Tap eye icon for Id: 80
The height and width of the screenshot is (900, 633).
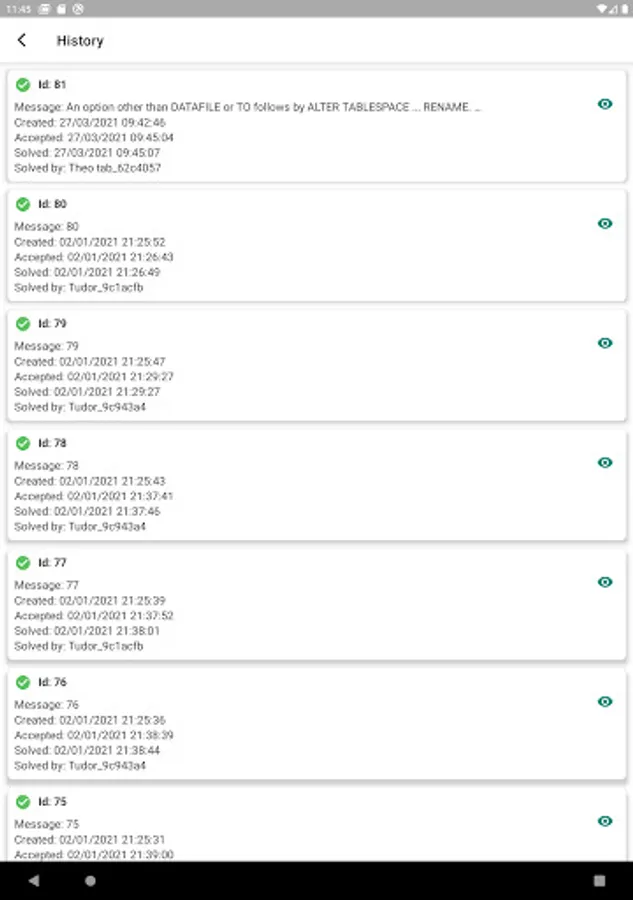coord(604,223)
